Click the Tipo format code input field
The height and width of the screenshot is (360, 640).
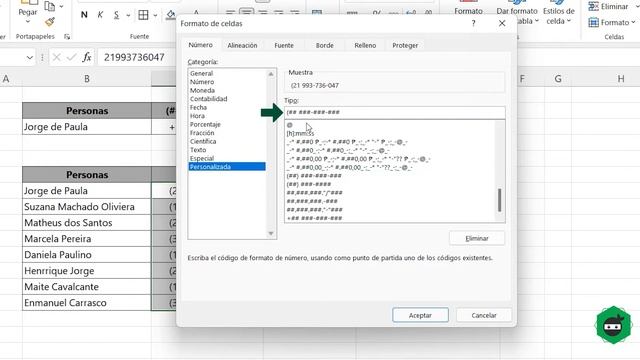pos(395,112)
